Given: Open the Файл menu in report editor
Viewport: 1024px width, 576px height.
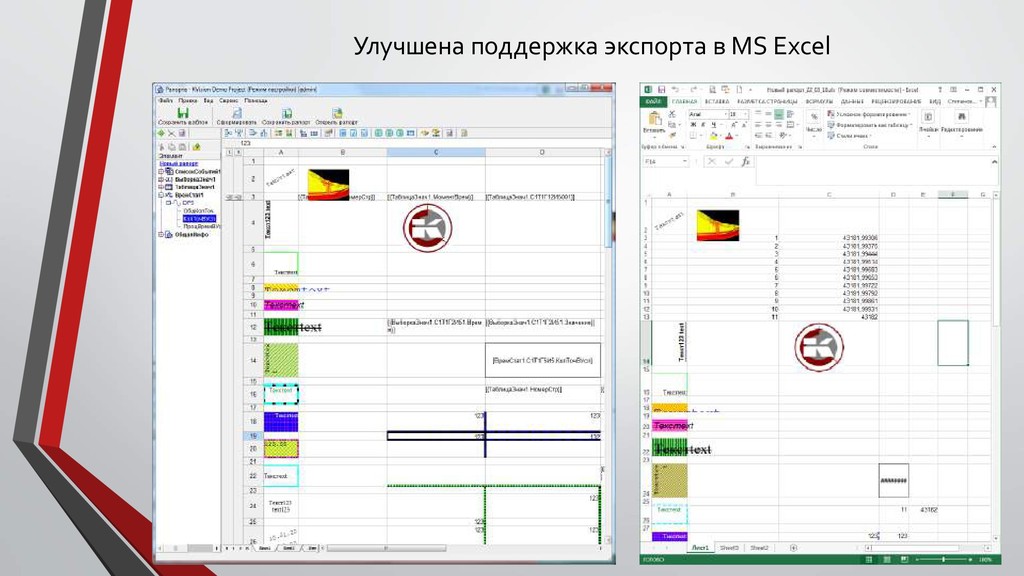Looking at the screenshot, I should point(165,101).
